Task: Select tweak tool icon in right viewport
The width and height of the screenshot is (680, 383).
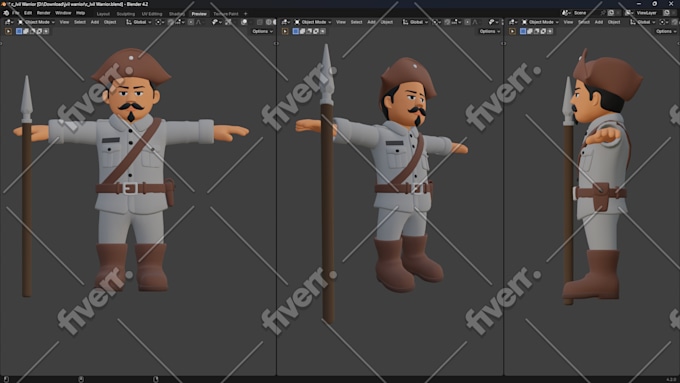Action: click(512, 31)
